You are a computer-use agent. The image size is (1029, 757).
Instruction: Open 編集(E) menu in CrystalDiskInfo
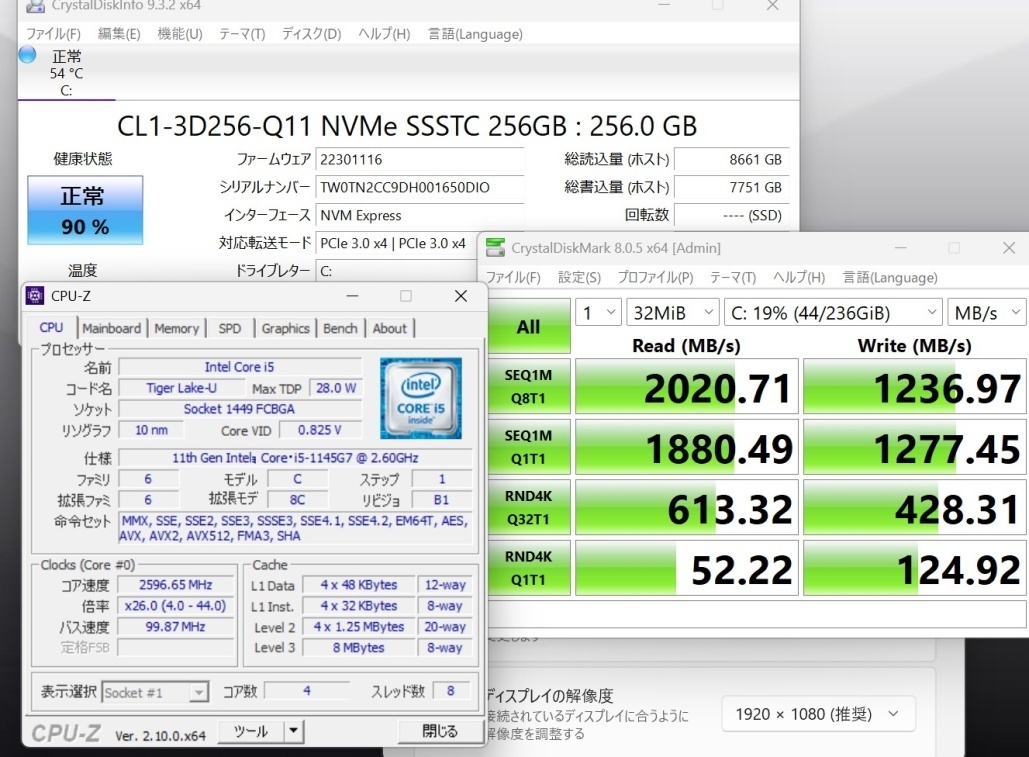point(119,33)
